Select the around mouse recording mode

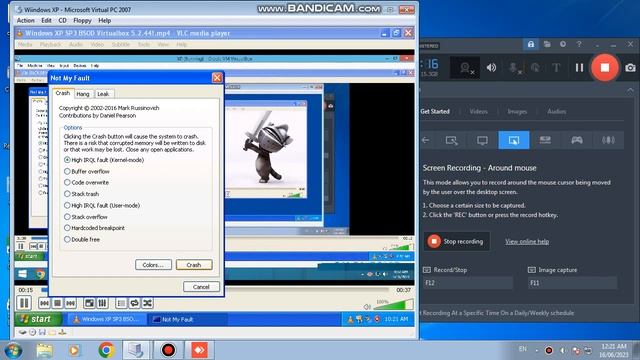pyautogui.click(x=514, y=140)
